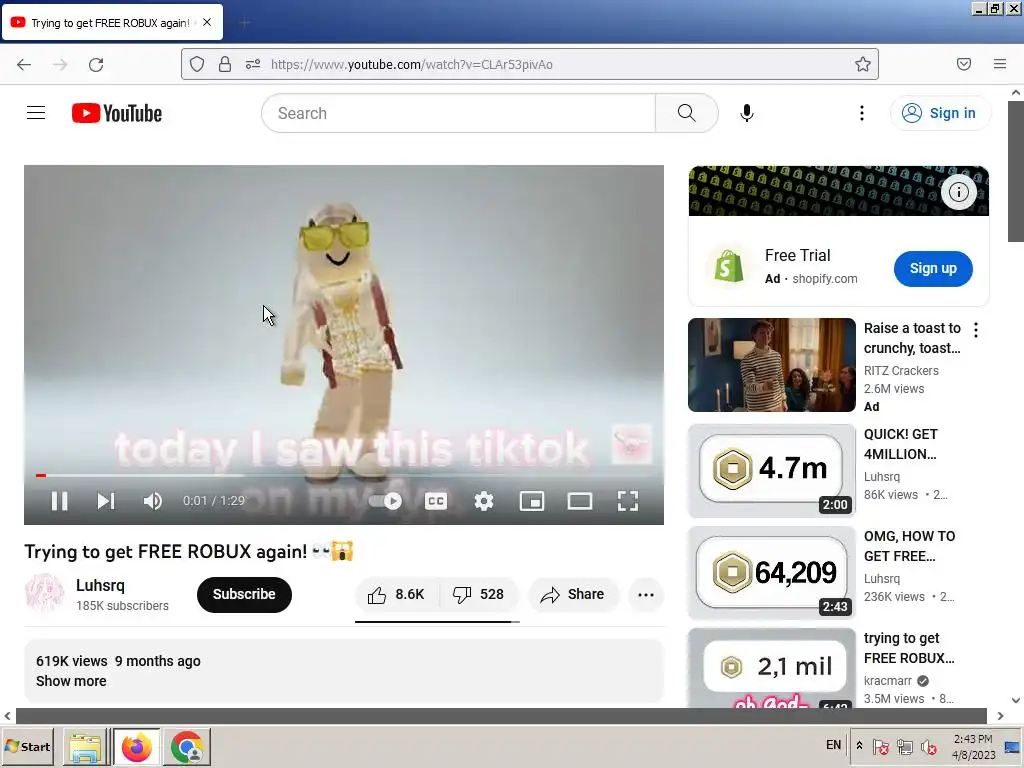Seek on the video progress bar

click(344, 475)
